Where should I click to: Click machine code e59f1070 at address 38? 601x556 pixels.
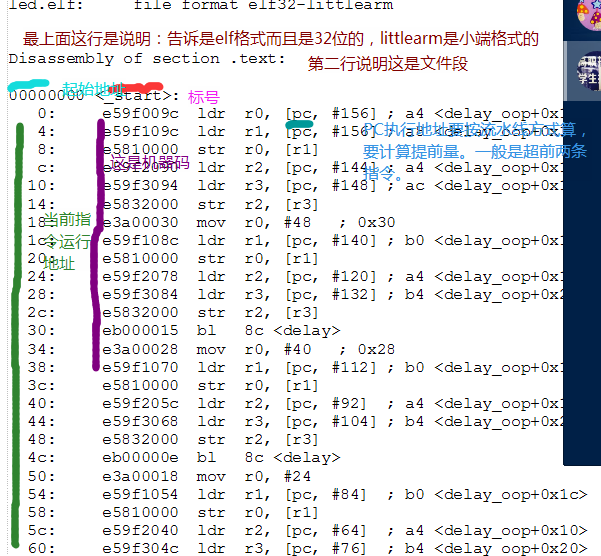[140, 367]
